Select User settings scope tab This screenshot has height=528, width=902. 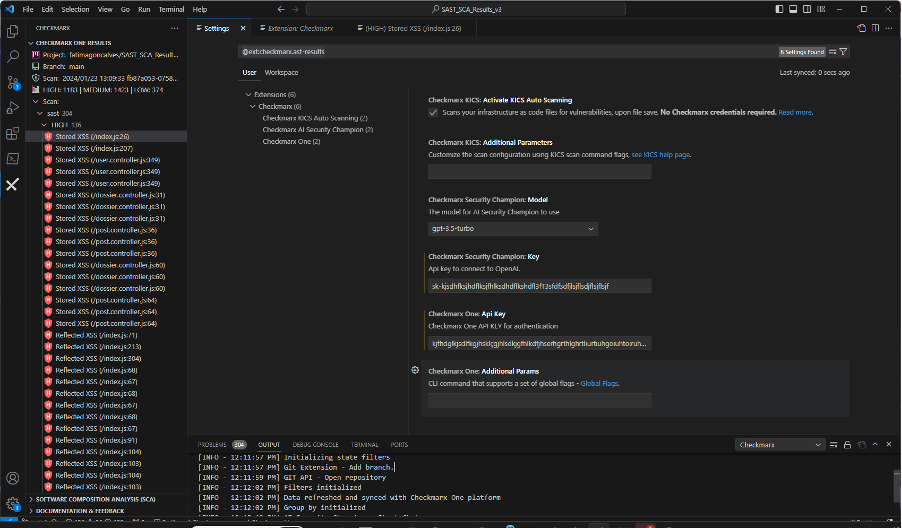click(249, 72)
